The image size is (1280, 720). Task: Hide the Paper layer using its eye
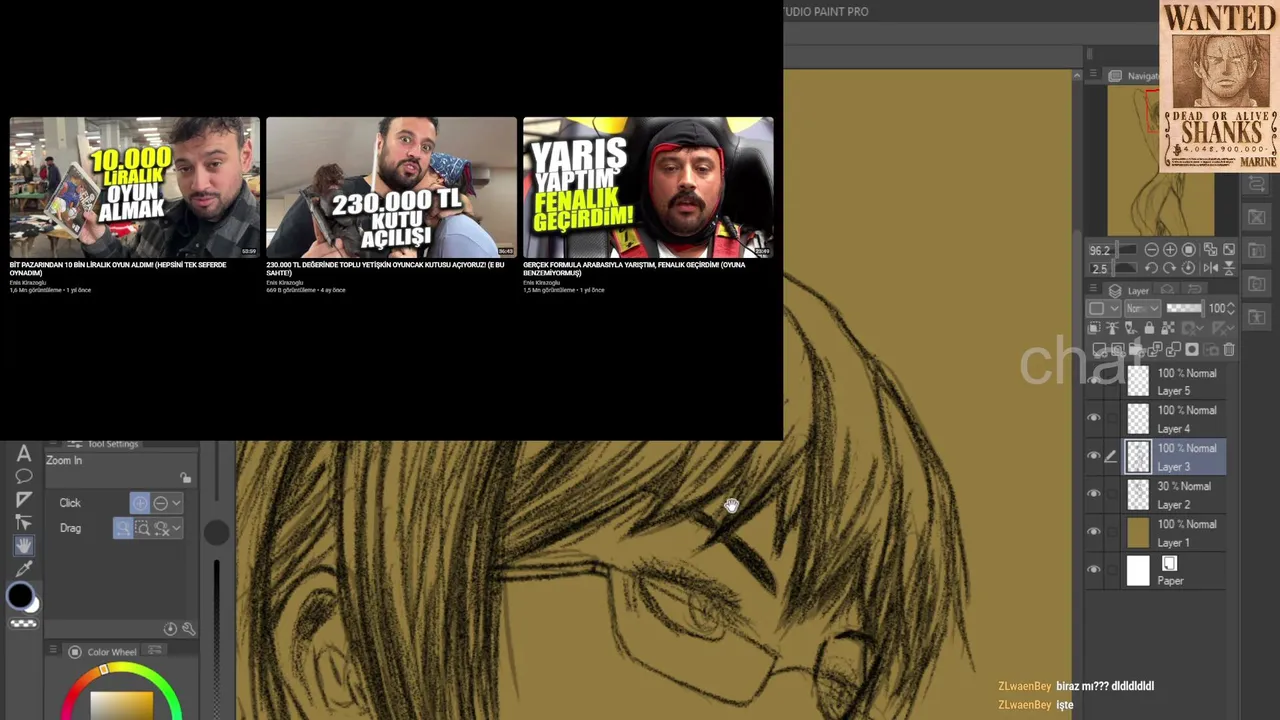pyautogui.click(x=1094, y=570)
